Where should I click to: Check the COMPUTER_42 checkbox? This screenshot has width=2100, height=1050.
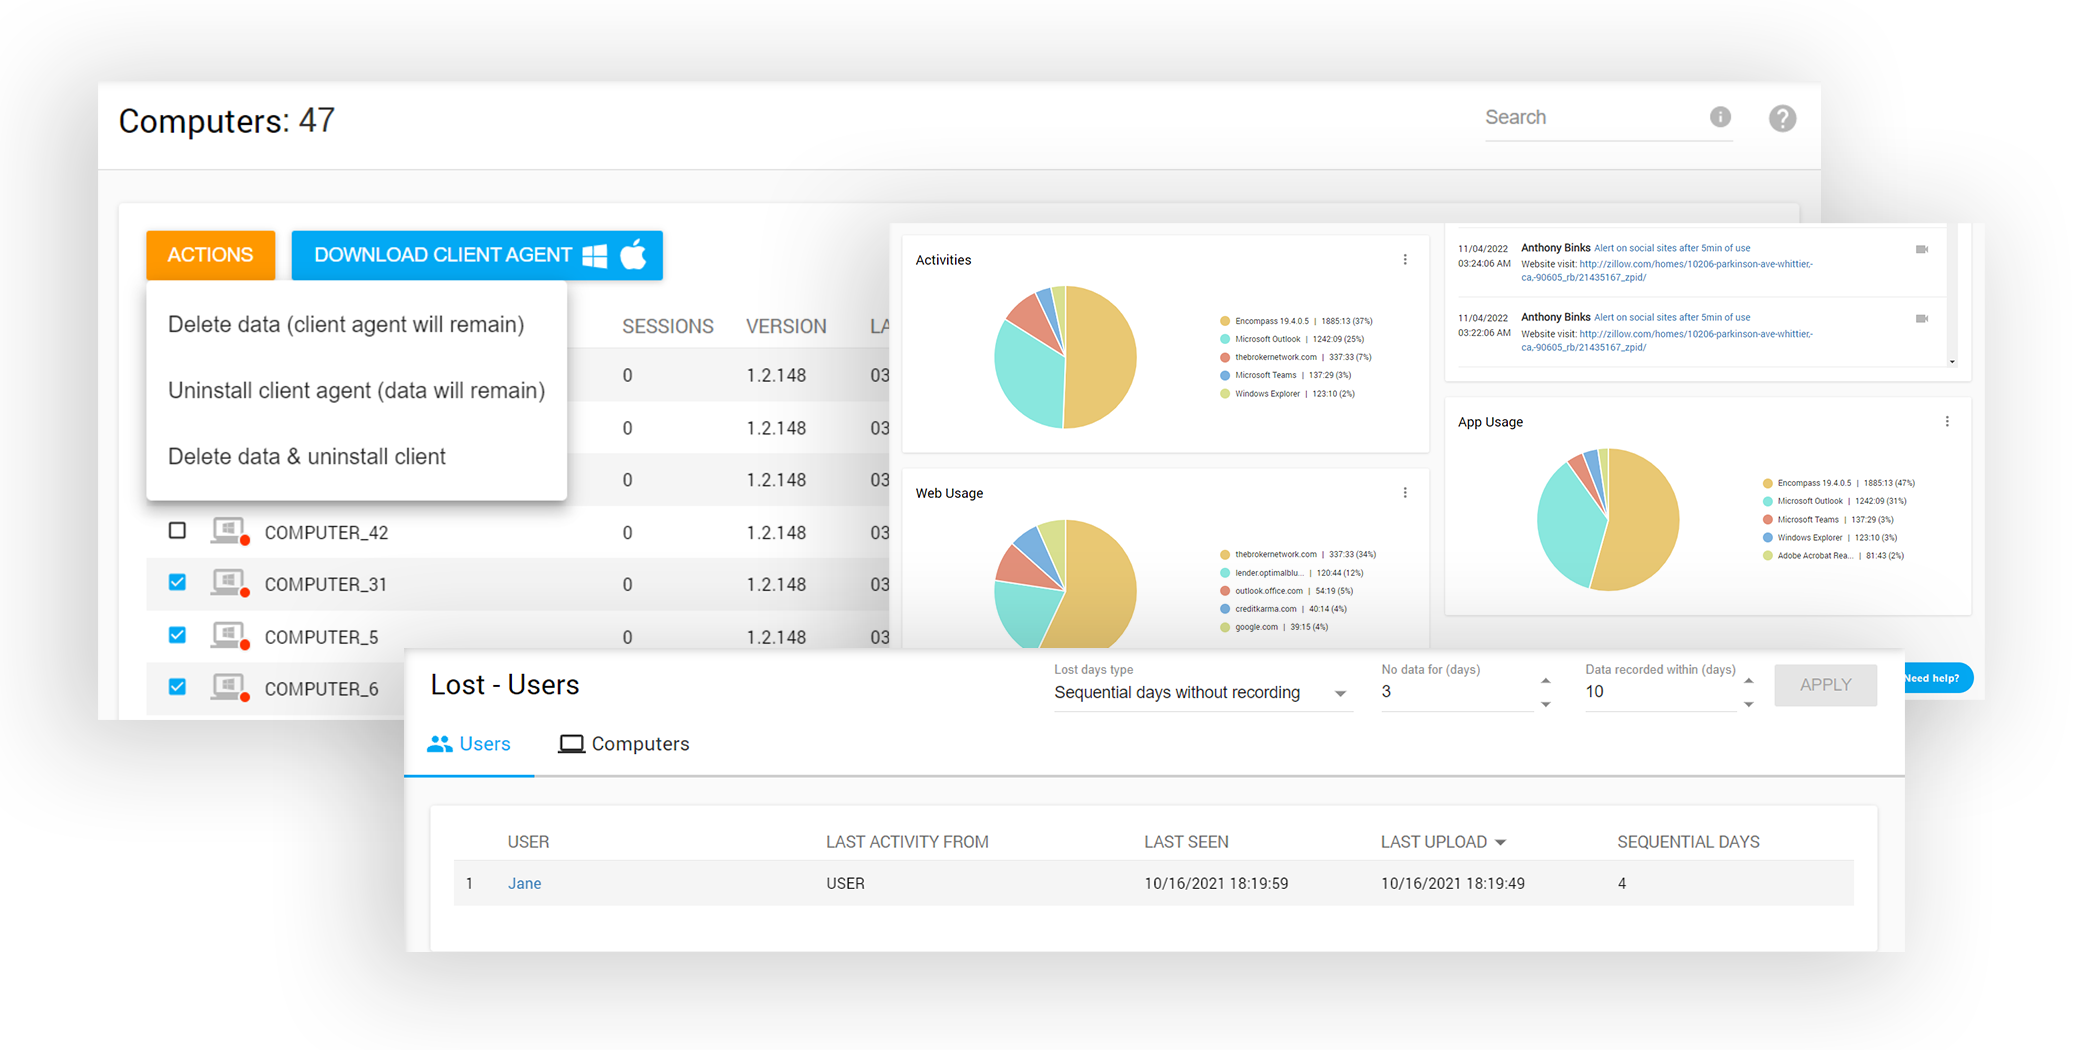click(177, 531)
